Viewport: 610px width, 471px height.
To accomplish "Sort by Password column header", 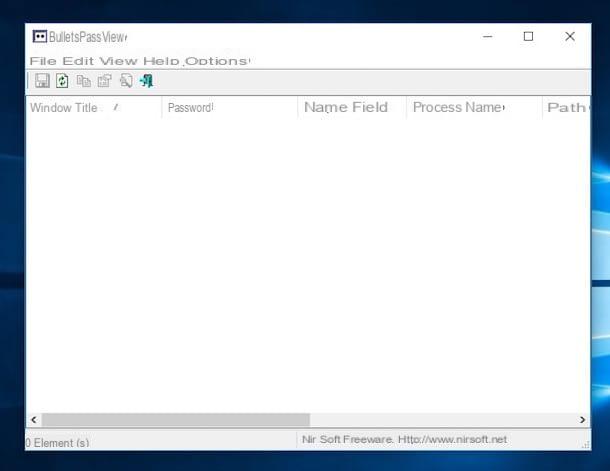I will click(x=230, y=107).
